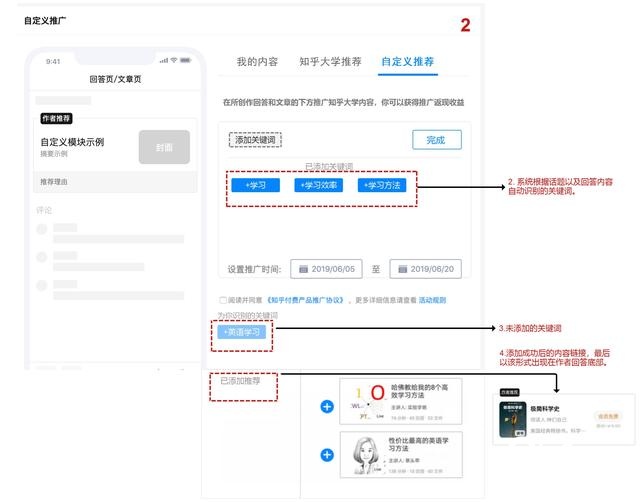Screen dimensions: 640x502
Task: Add the unselected +英语学习 keyword
Action: pyautogui.click(x=243, y=332)
